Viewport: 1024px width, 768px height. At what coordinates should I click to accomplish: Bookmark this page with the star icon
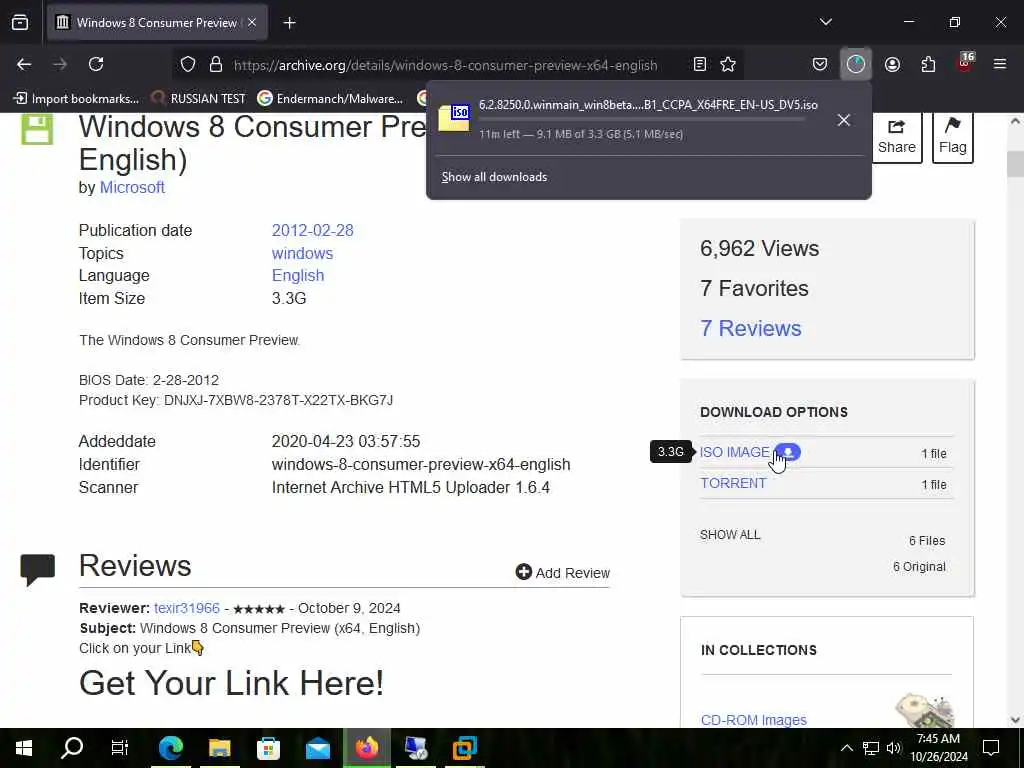(728, 64)
